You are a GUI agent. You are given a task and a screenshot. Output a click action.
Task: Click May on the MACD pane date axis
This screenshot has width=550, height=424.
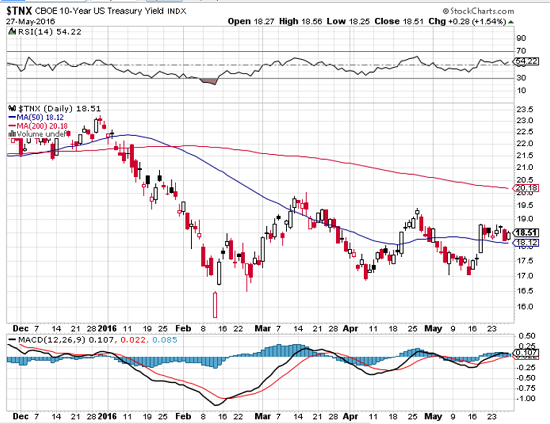(433, 416)
